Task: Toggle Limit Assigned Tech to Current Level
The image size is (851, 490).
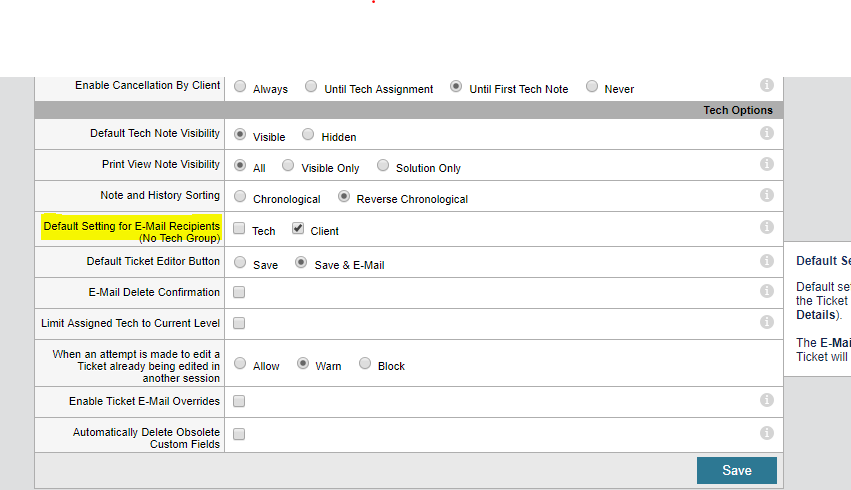Action: [x=239, y=323]
